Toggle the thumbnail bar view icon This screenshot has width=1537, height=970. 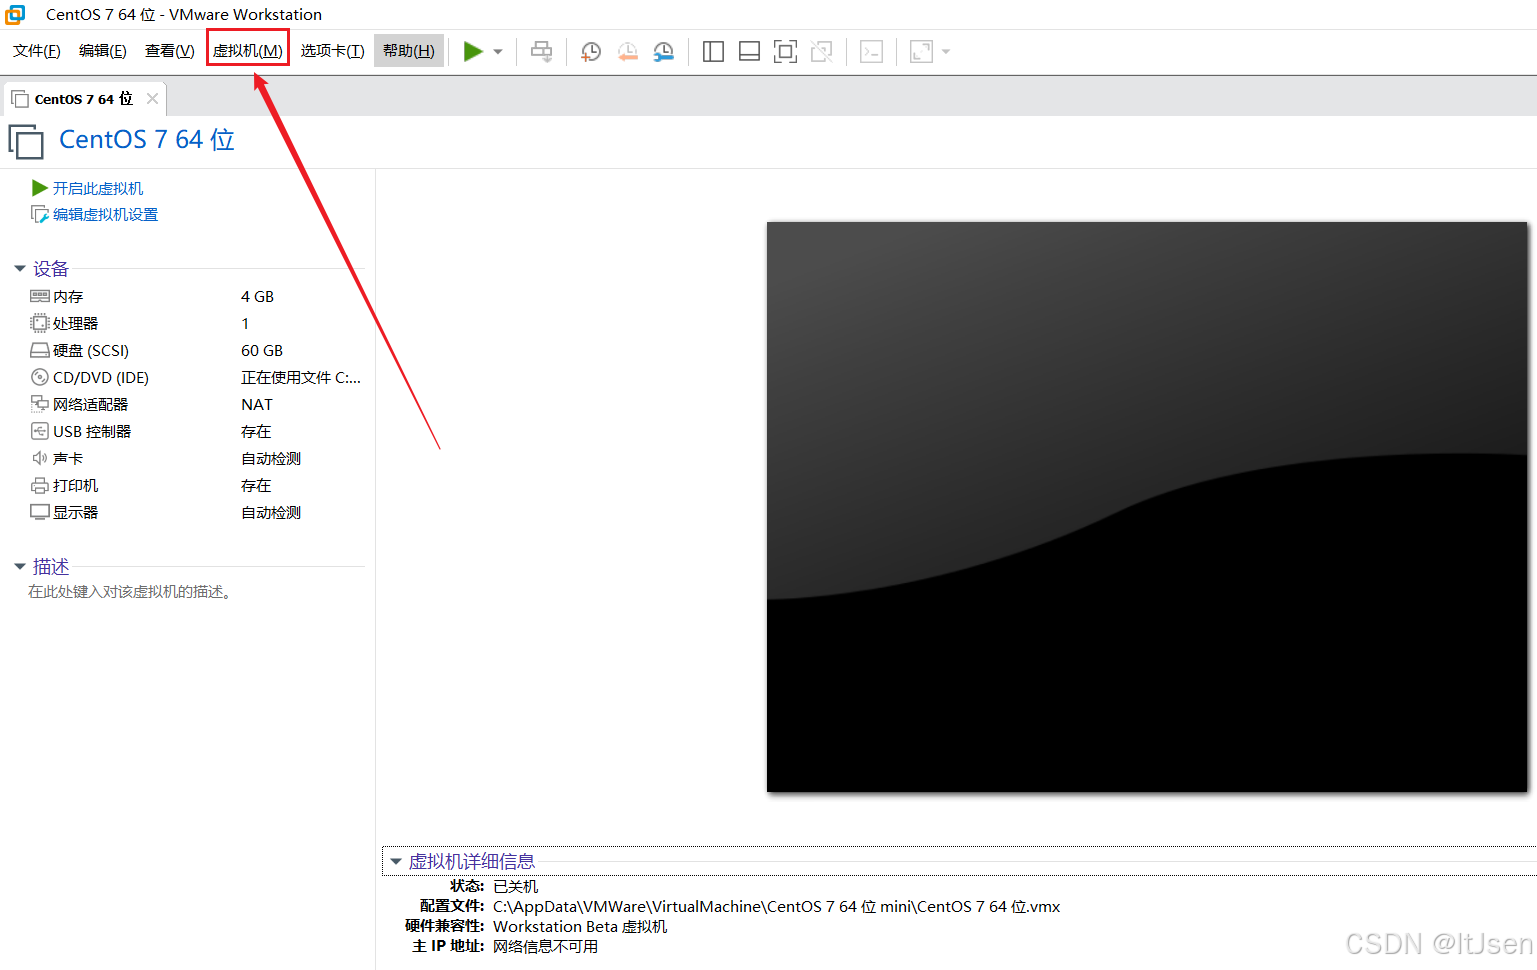[x=749, y=51]
